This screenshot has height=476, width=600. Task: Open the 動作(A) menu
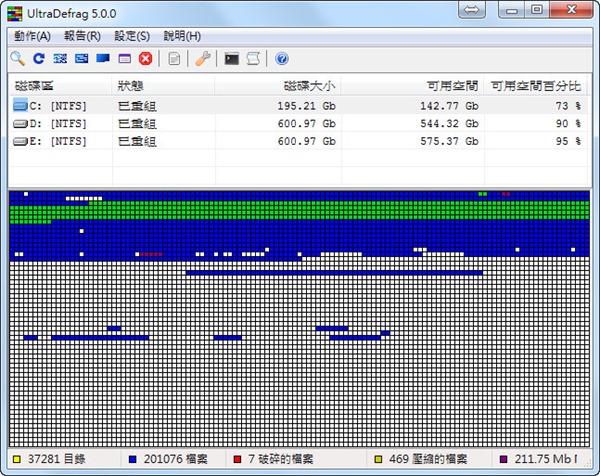click(32, 35)
